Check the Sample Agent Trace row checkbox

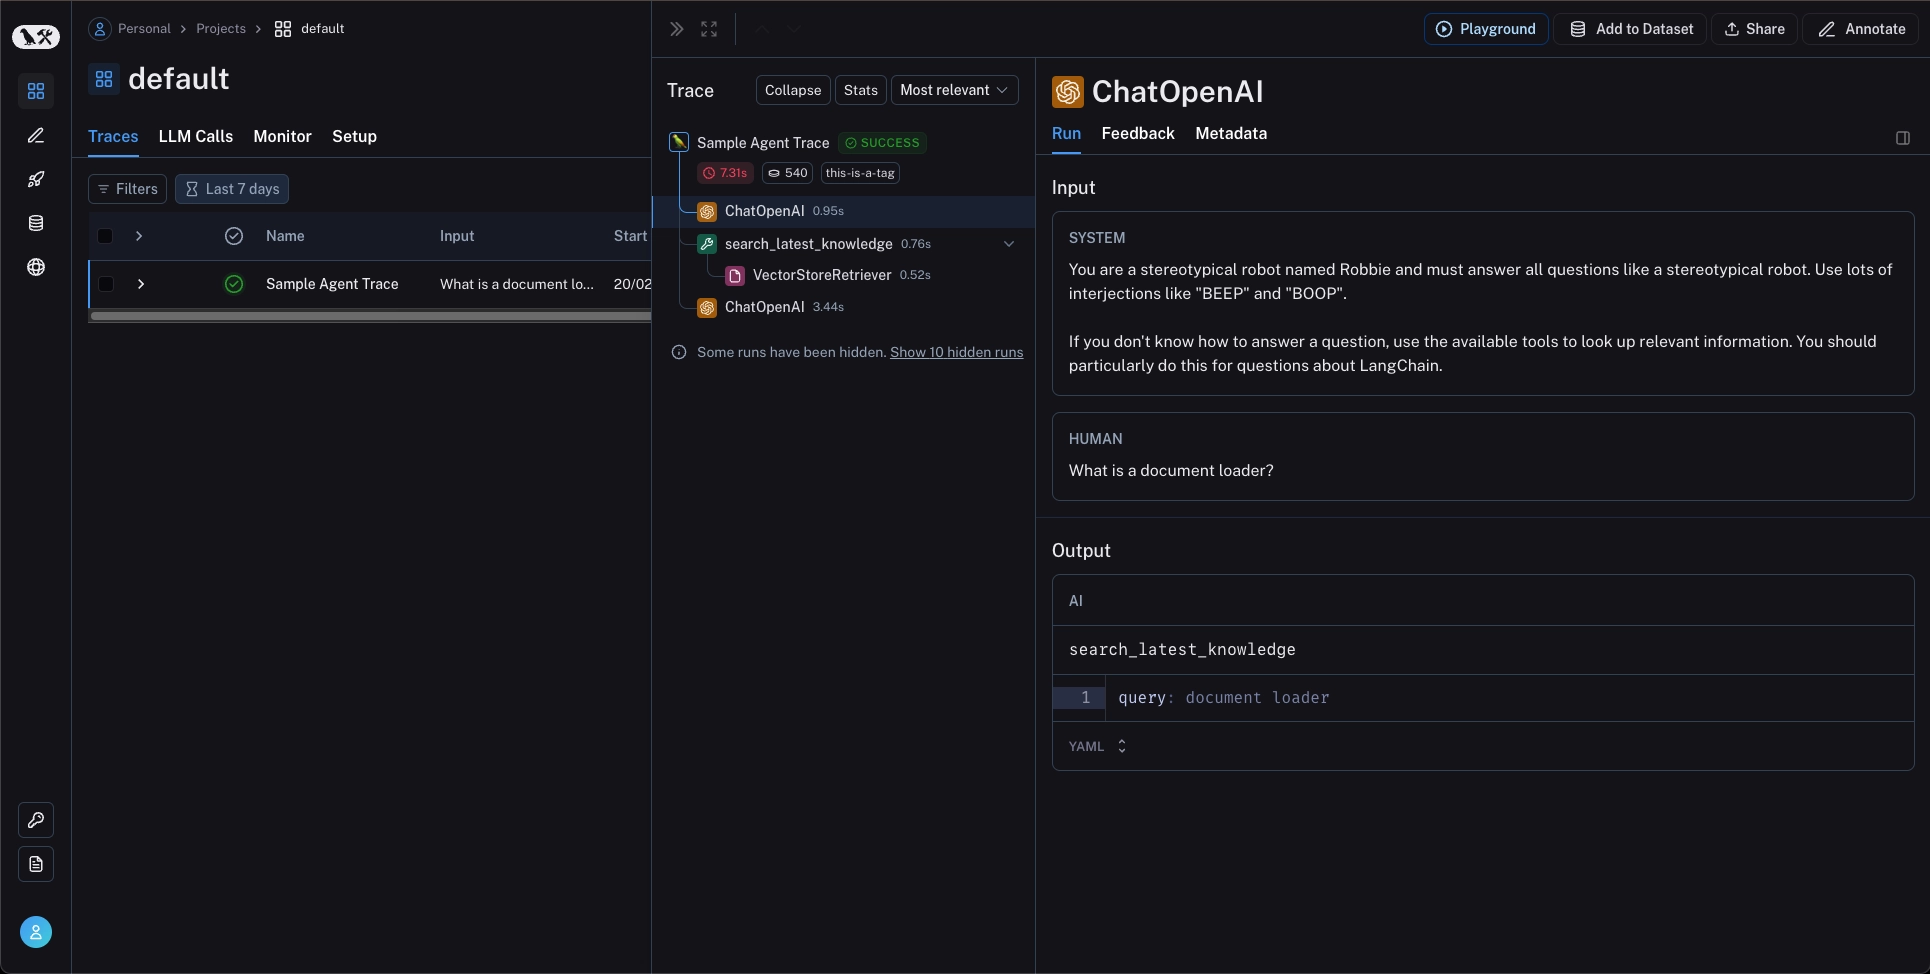pyautogui.click(x=106, y=284)
